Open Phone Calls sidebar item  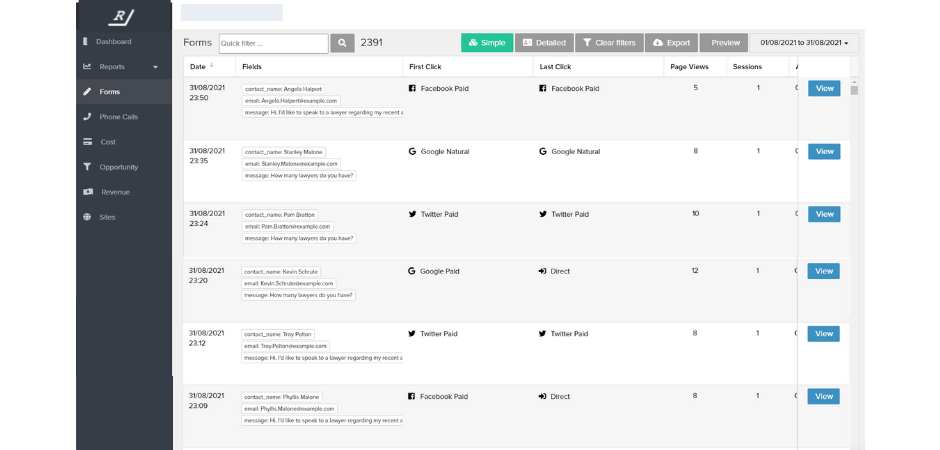click(x=117, y=117)
